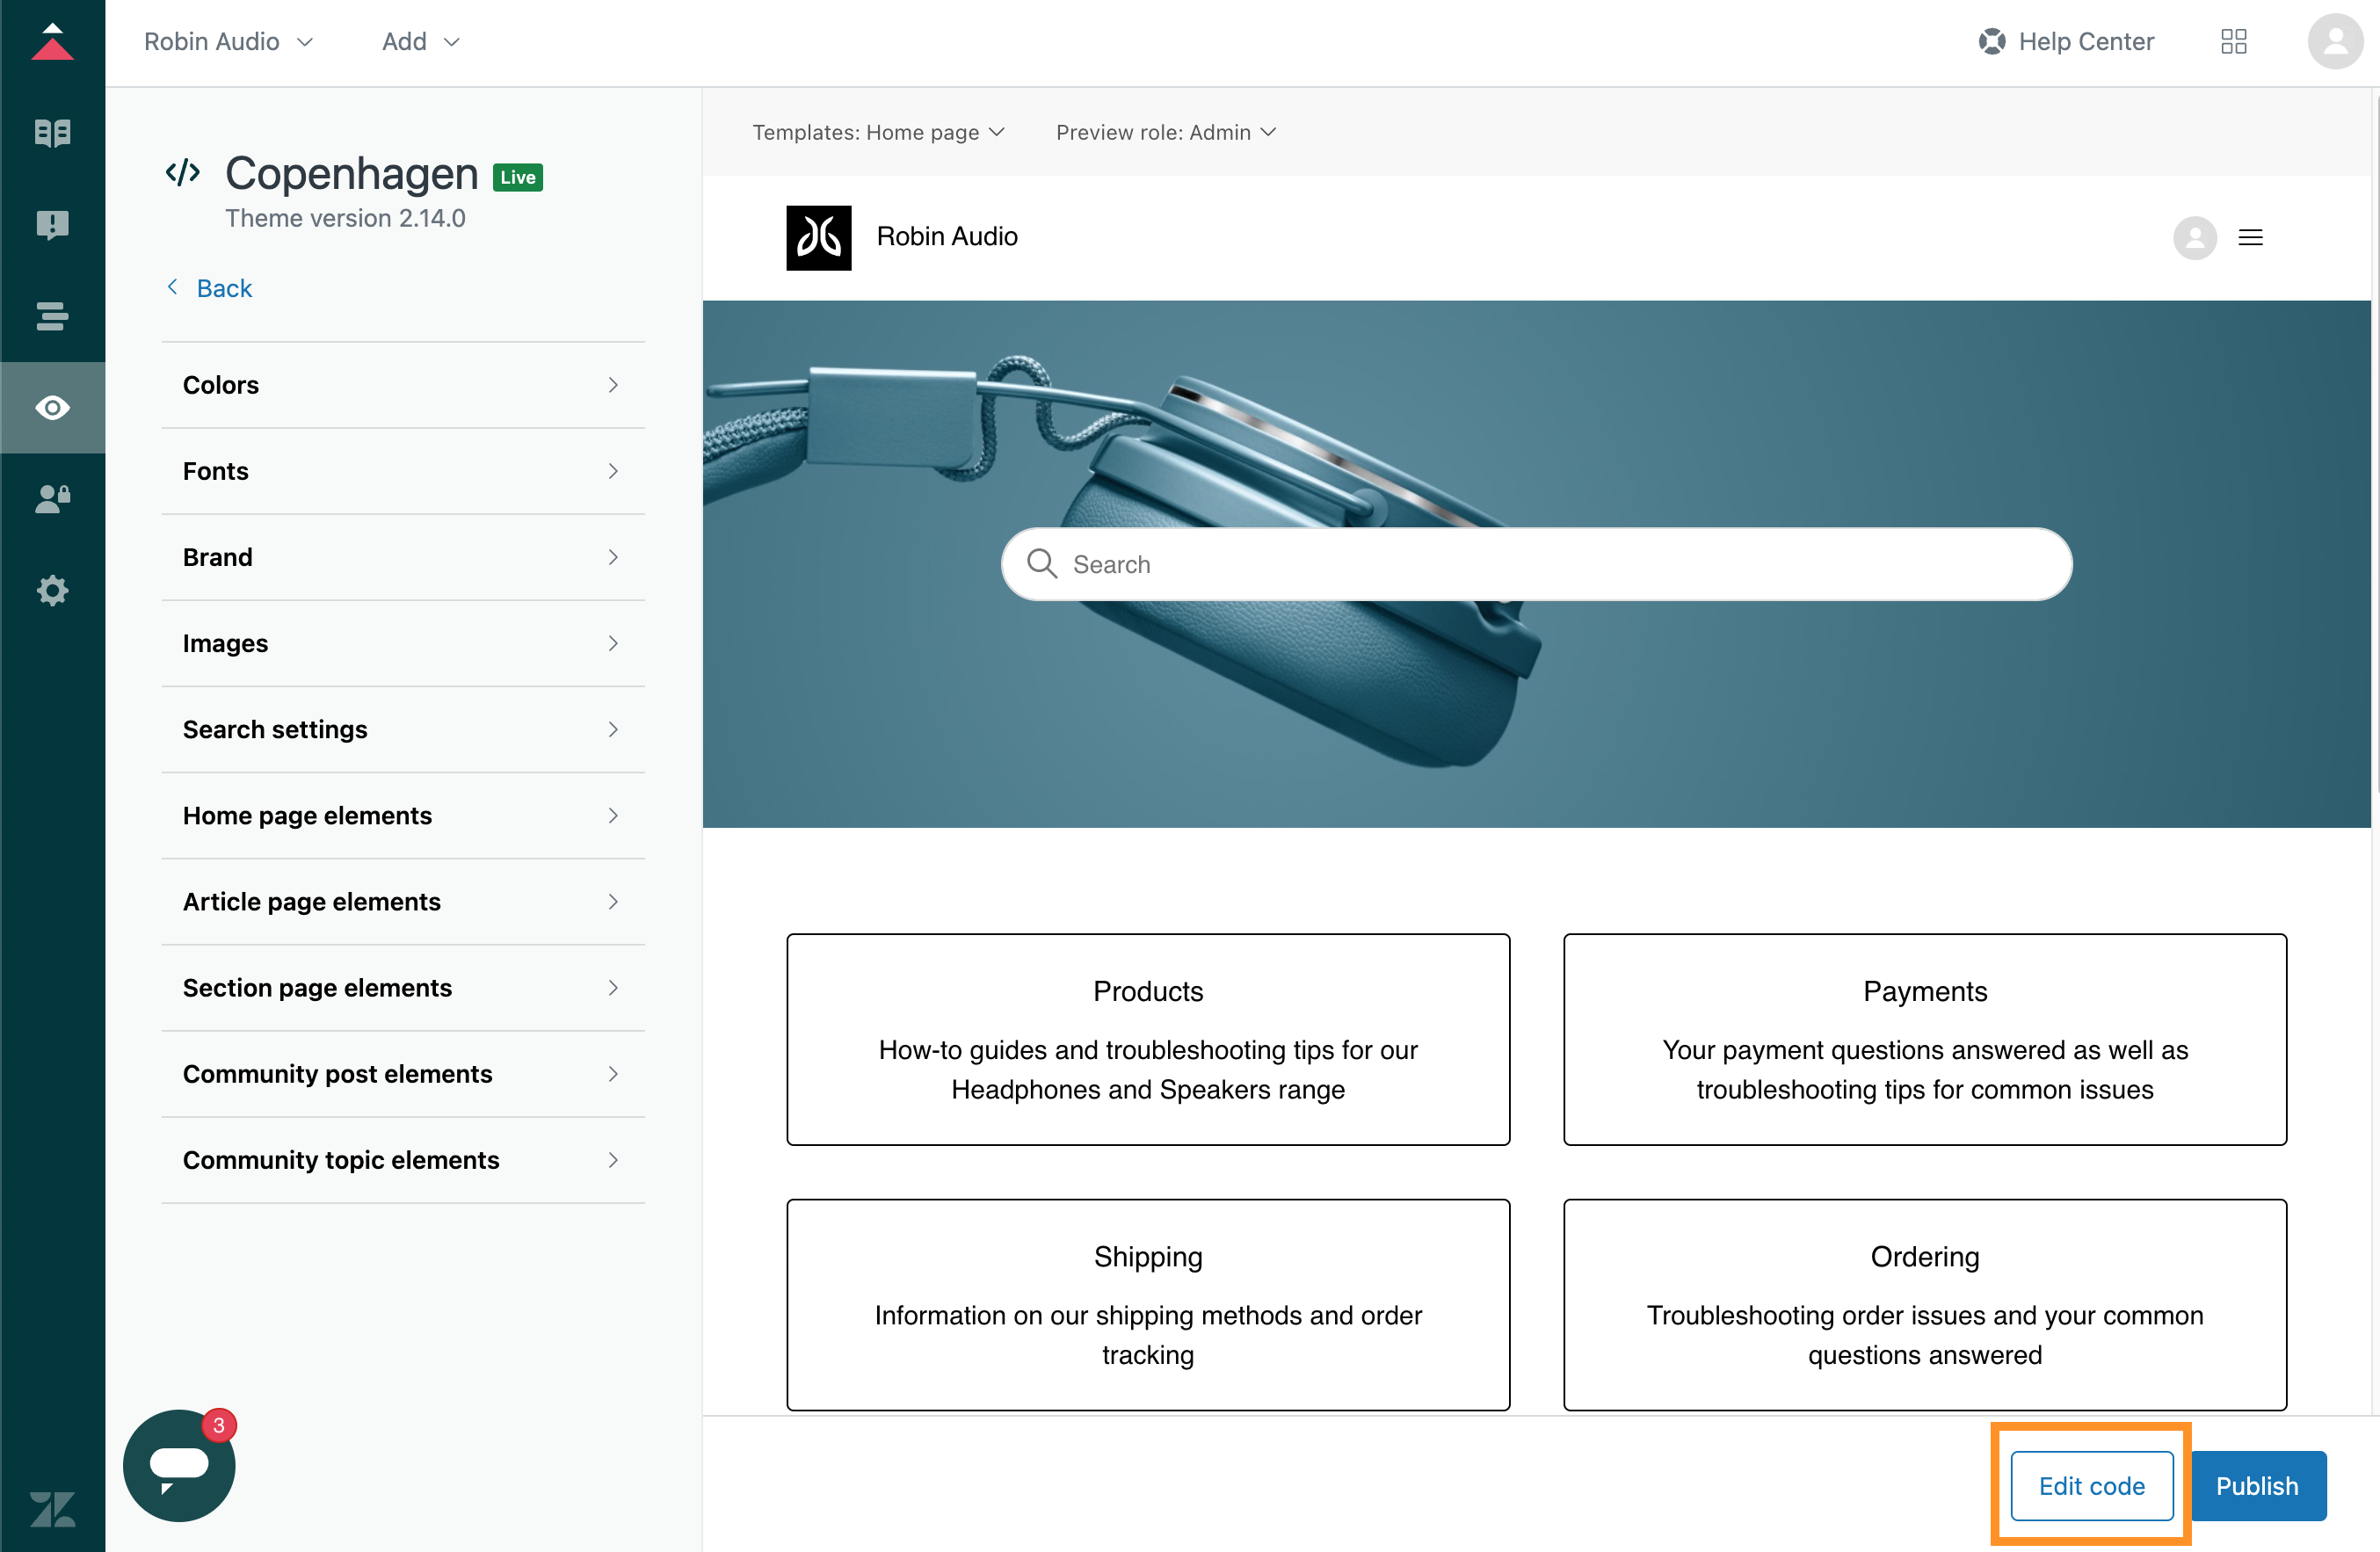Image resolution: width=2380 pixels, height=1552 pixels.
Task: Open the User permissions icon in sidebar
Action: [52, 499]
